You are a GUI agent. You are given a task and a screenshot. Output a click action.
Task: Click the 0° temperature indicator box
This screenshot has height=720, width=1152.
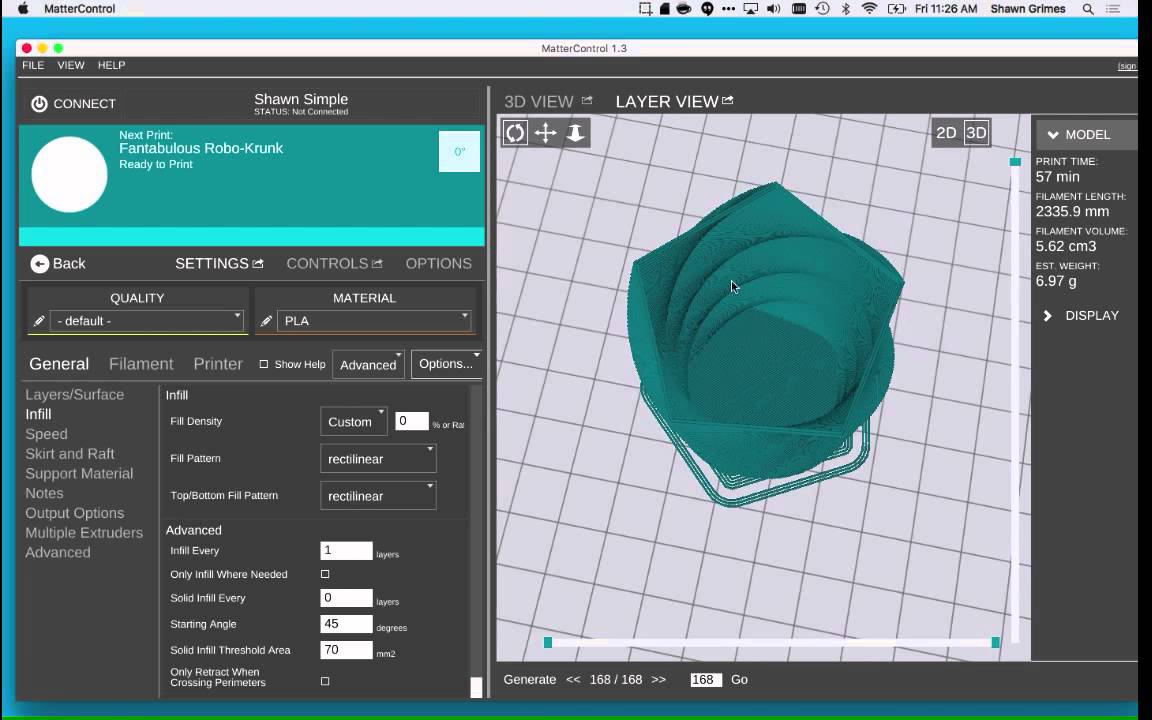[459, 151]
